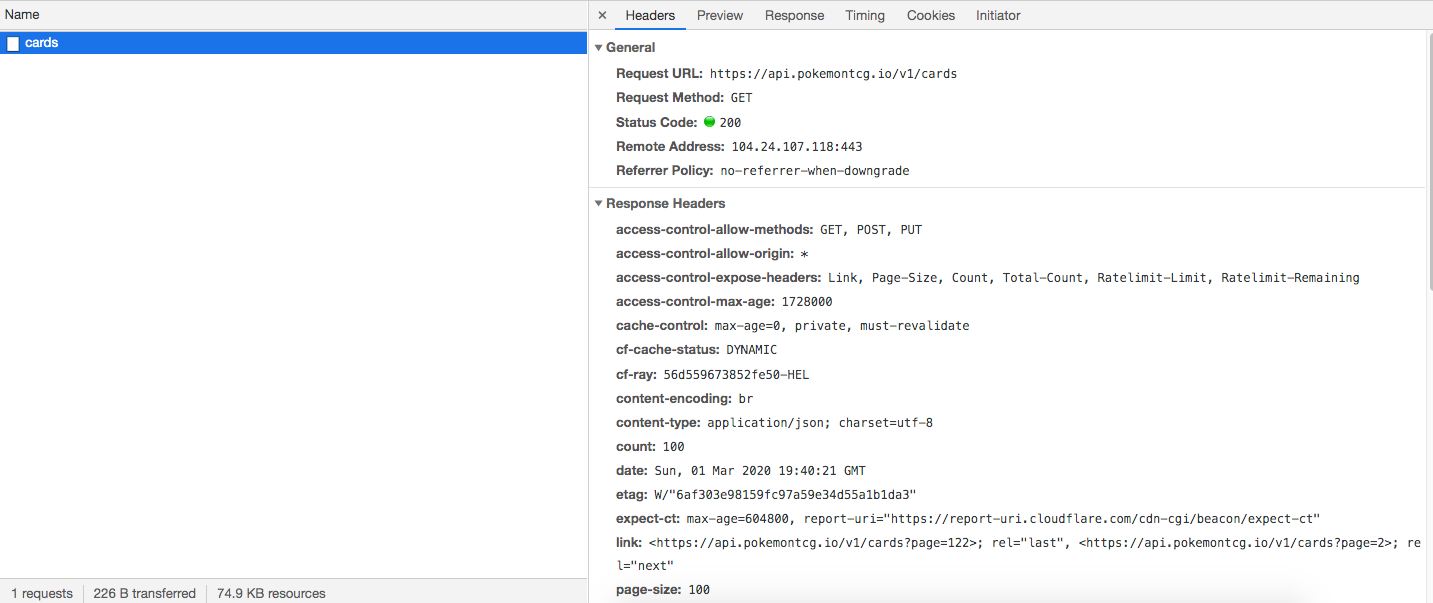
Task: Click content-encoding br value
Action: pos(745,399)
